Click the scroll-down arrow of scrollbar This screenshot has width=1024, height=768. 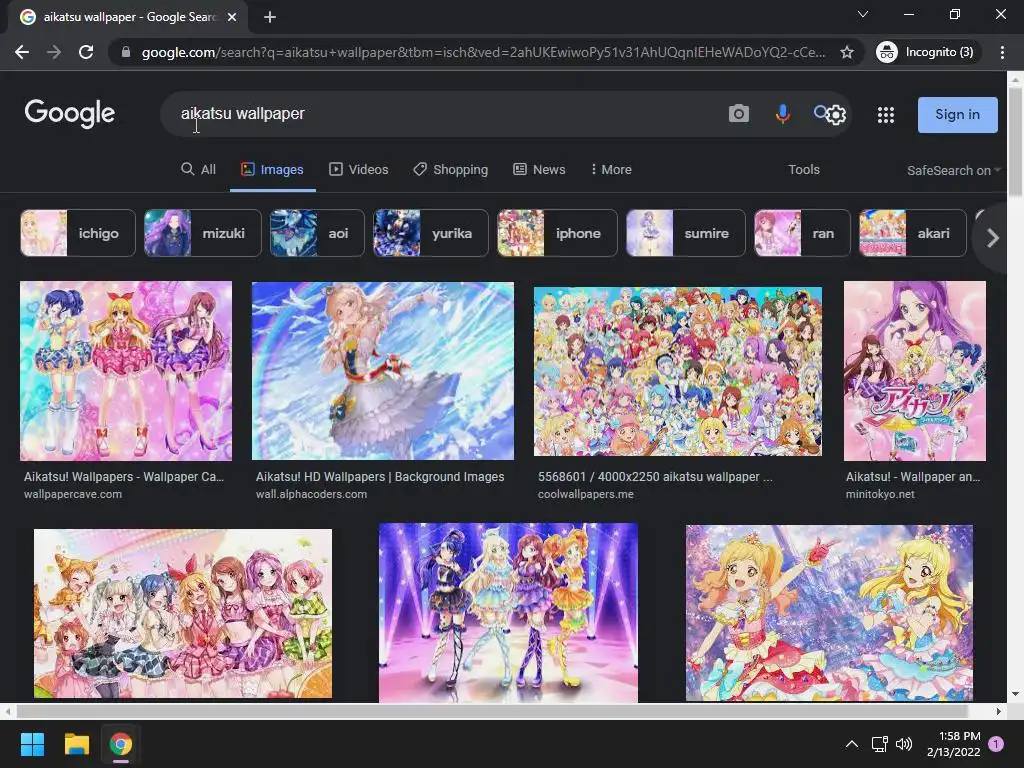1015,694
